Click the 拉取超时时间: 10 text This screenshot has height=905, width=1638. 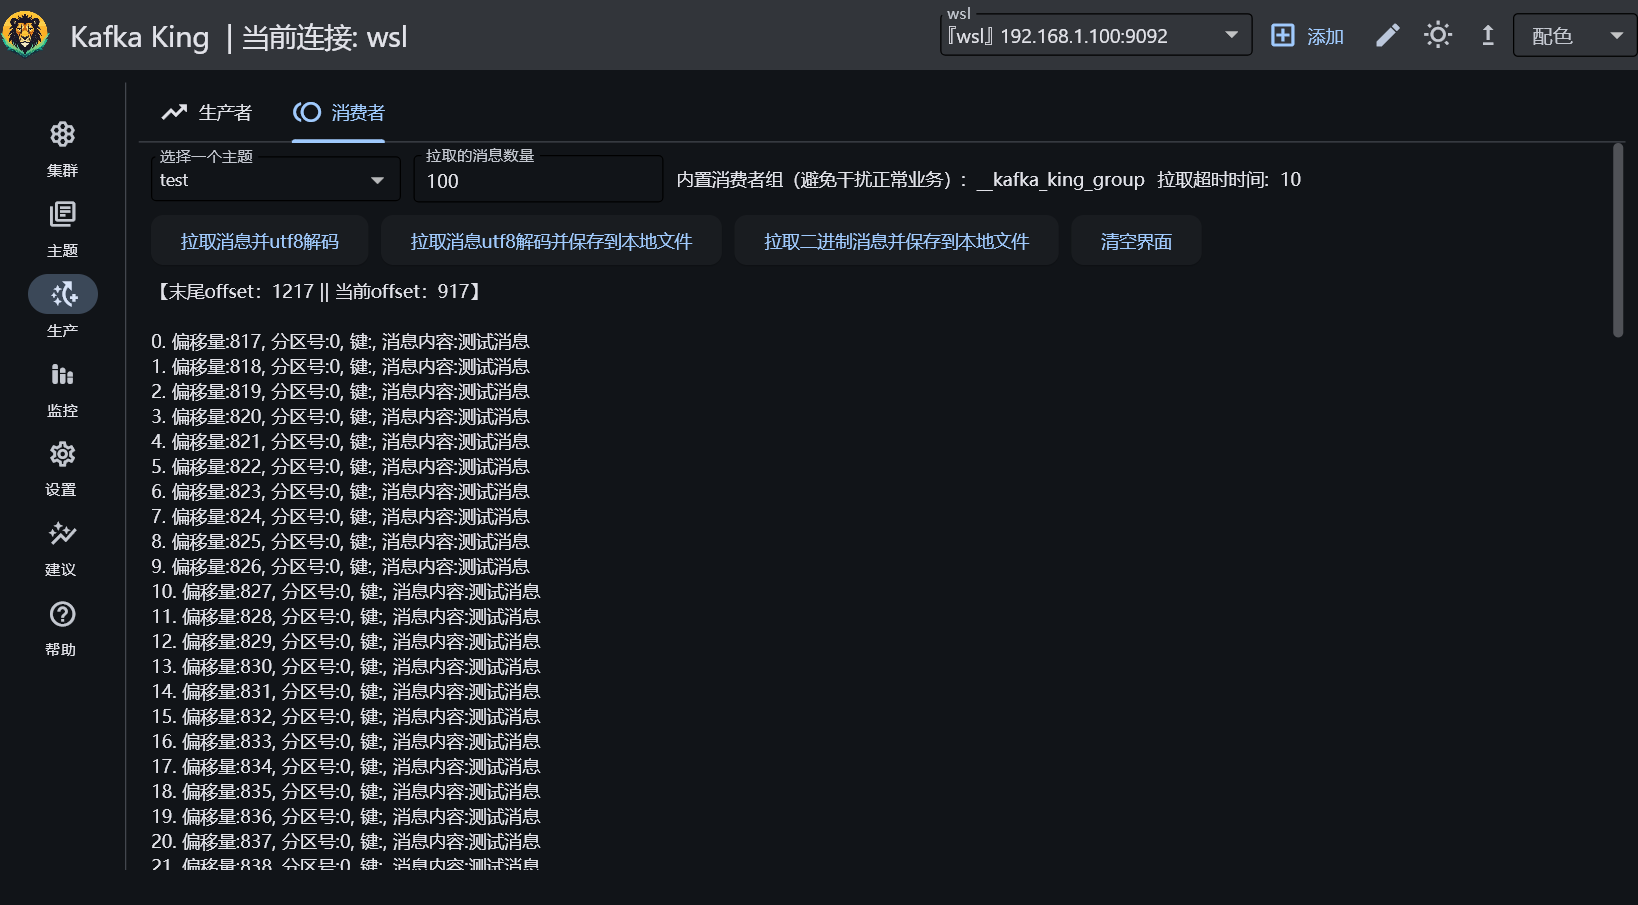tap(1229, 180)
